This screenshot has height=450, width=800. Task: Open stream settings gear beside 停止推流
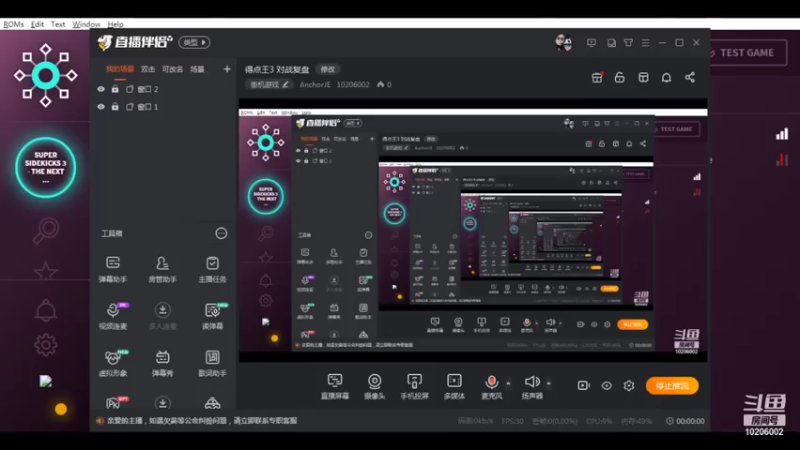point(629,386)
